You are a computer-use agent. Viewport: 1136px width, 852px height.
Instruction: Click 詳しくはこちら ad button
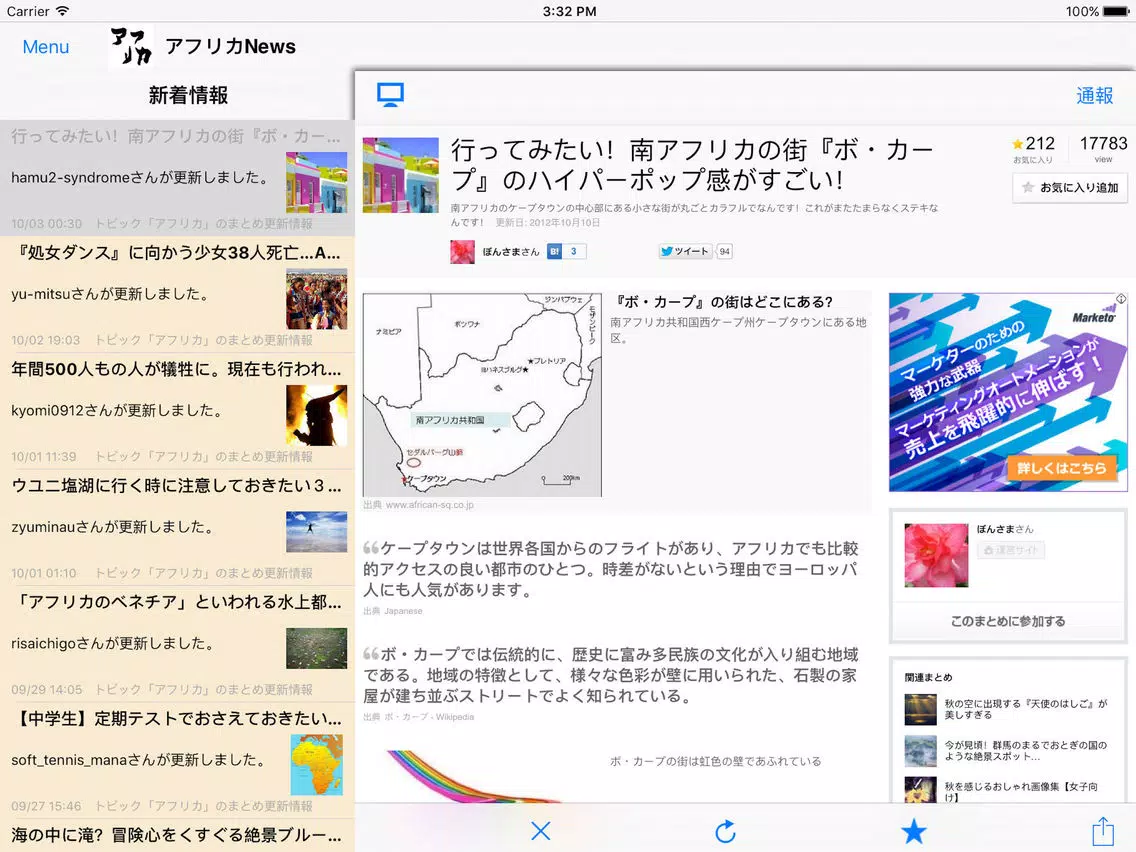[x=1061, y=468]
